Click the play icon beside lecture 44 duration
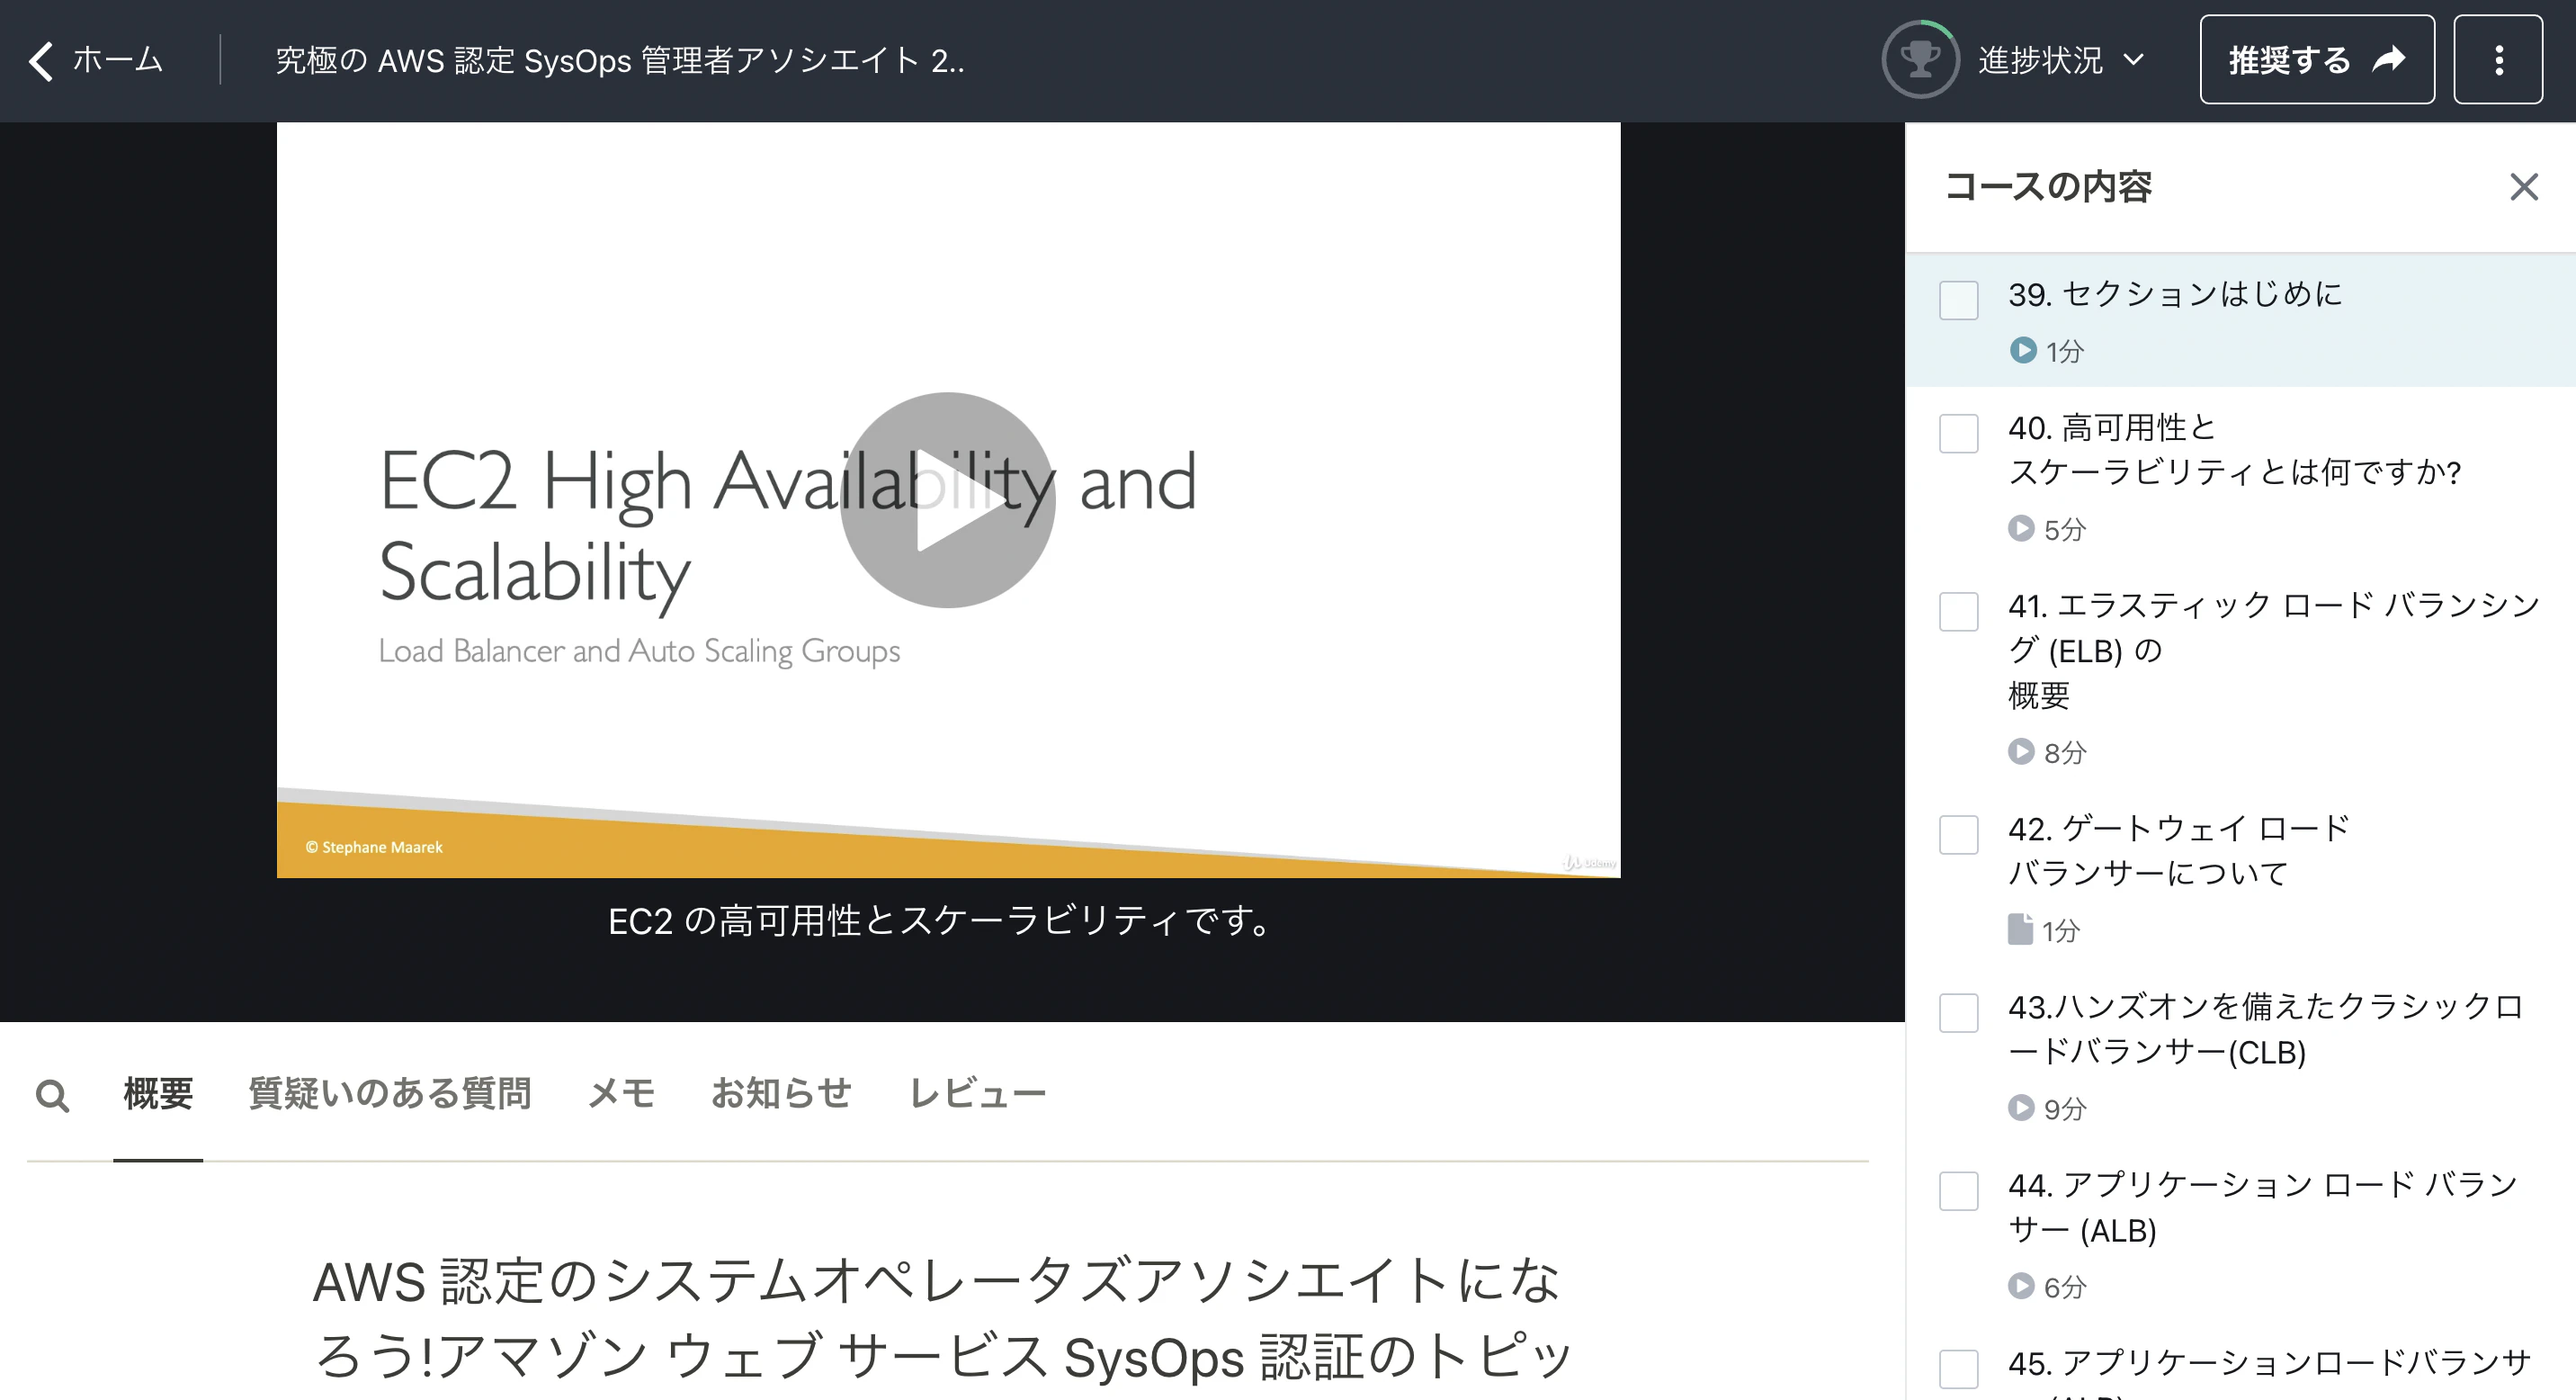2576x1400 pixels. pos(2023,1287)
